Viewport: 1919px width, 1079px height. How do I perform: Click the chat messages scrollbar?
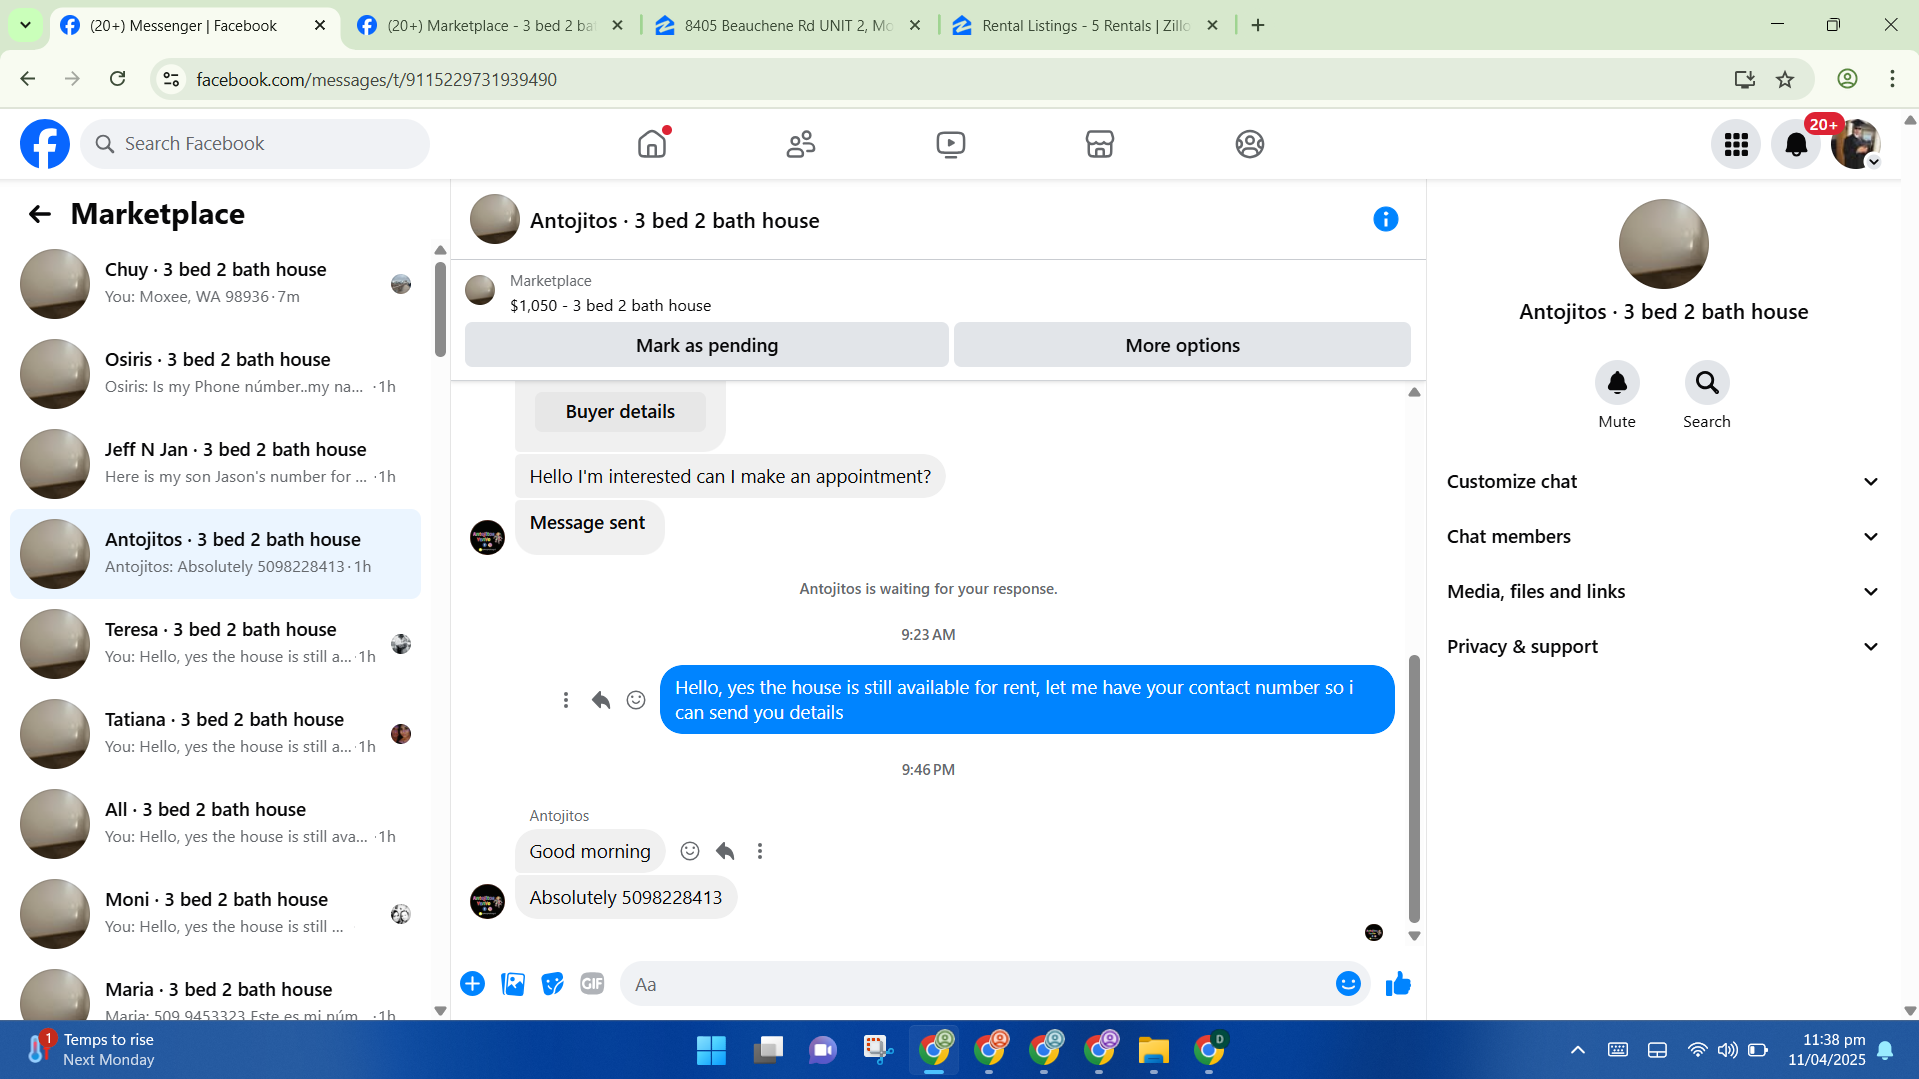coord(1414,787)
